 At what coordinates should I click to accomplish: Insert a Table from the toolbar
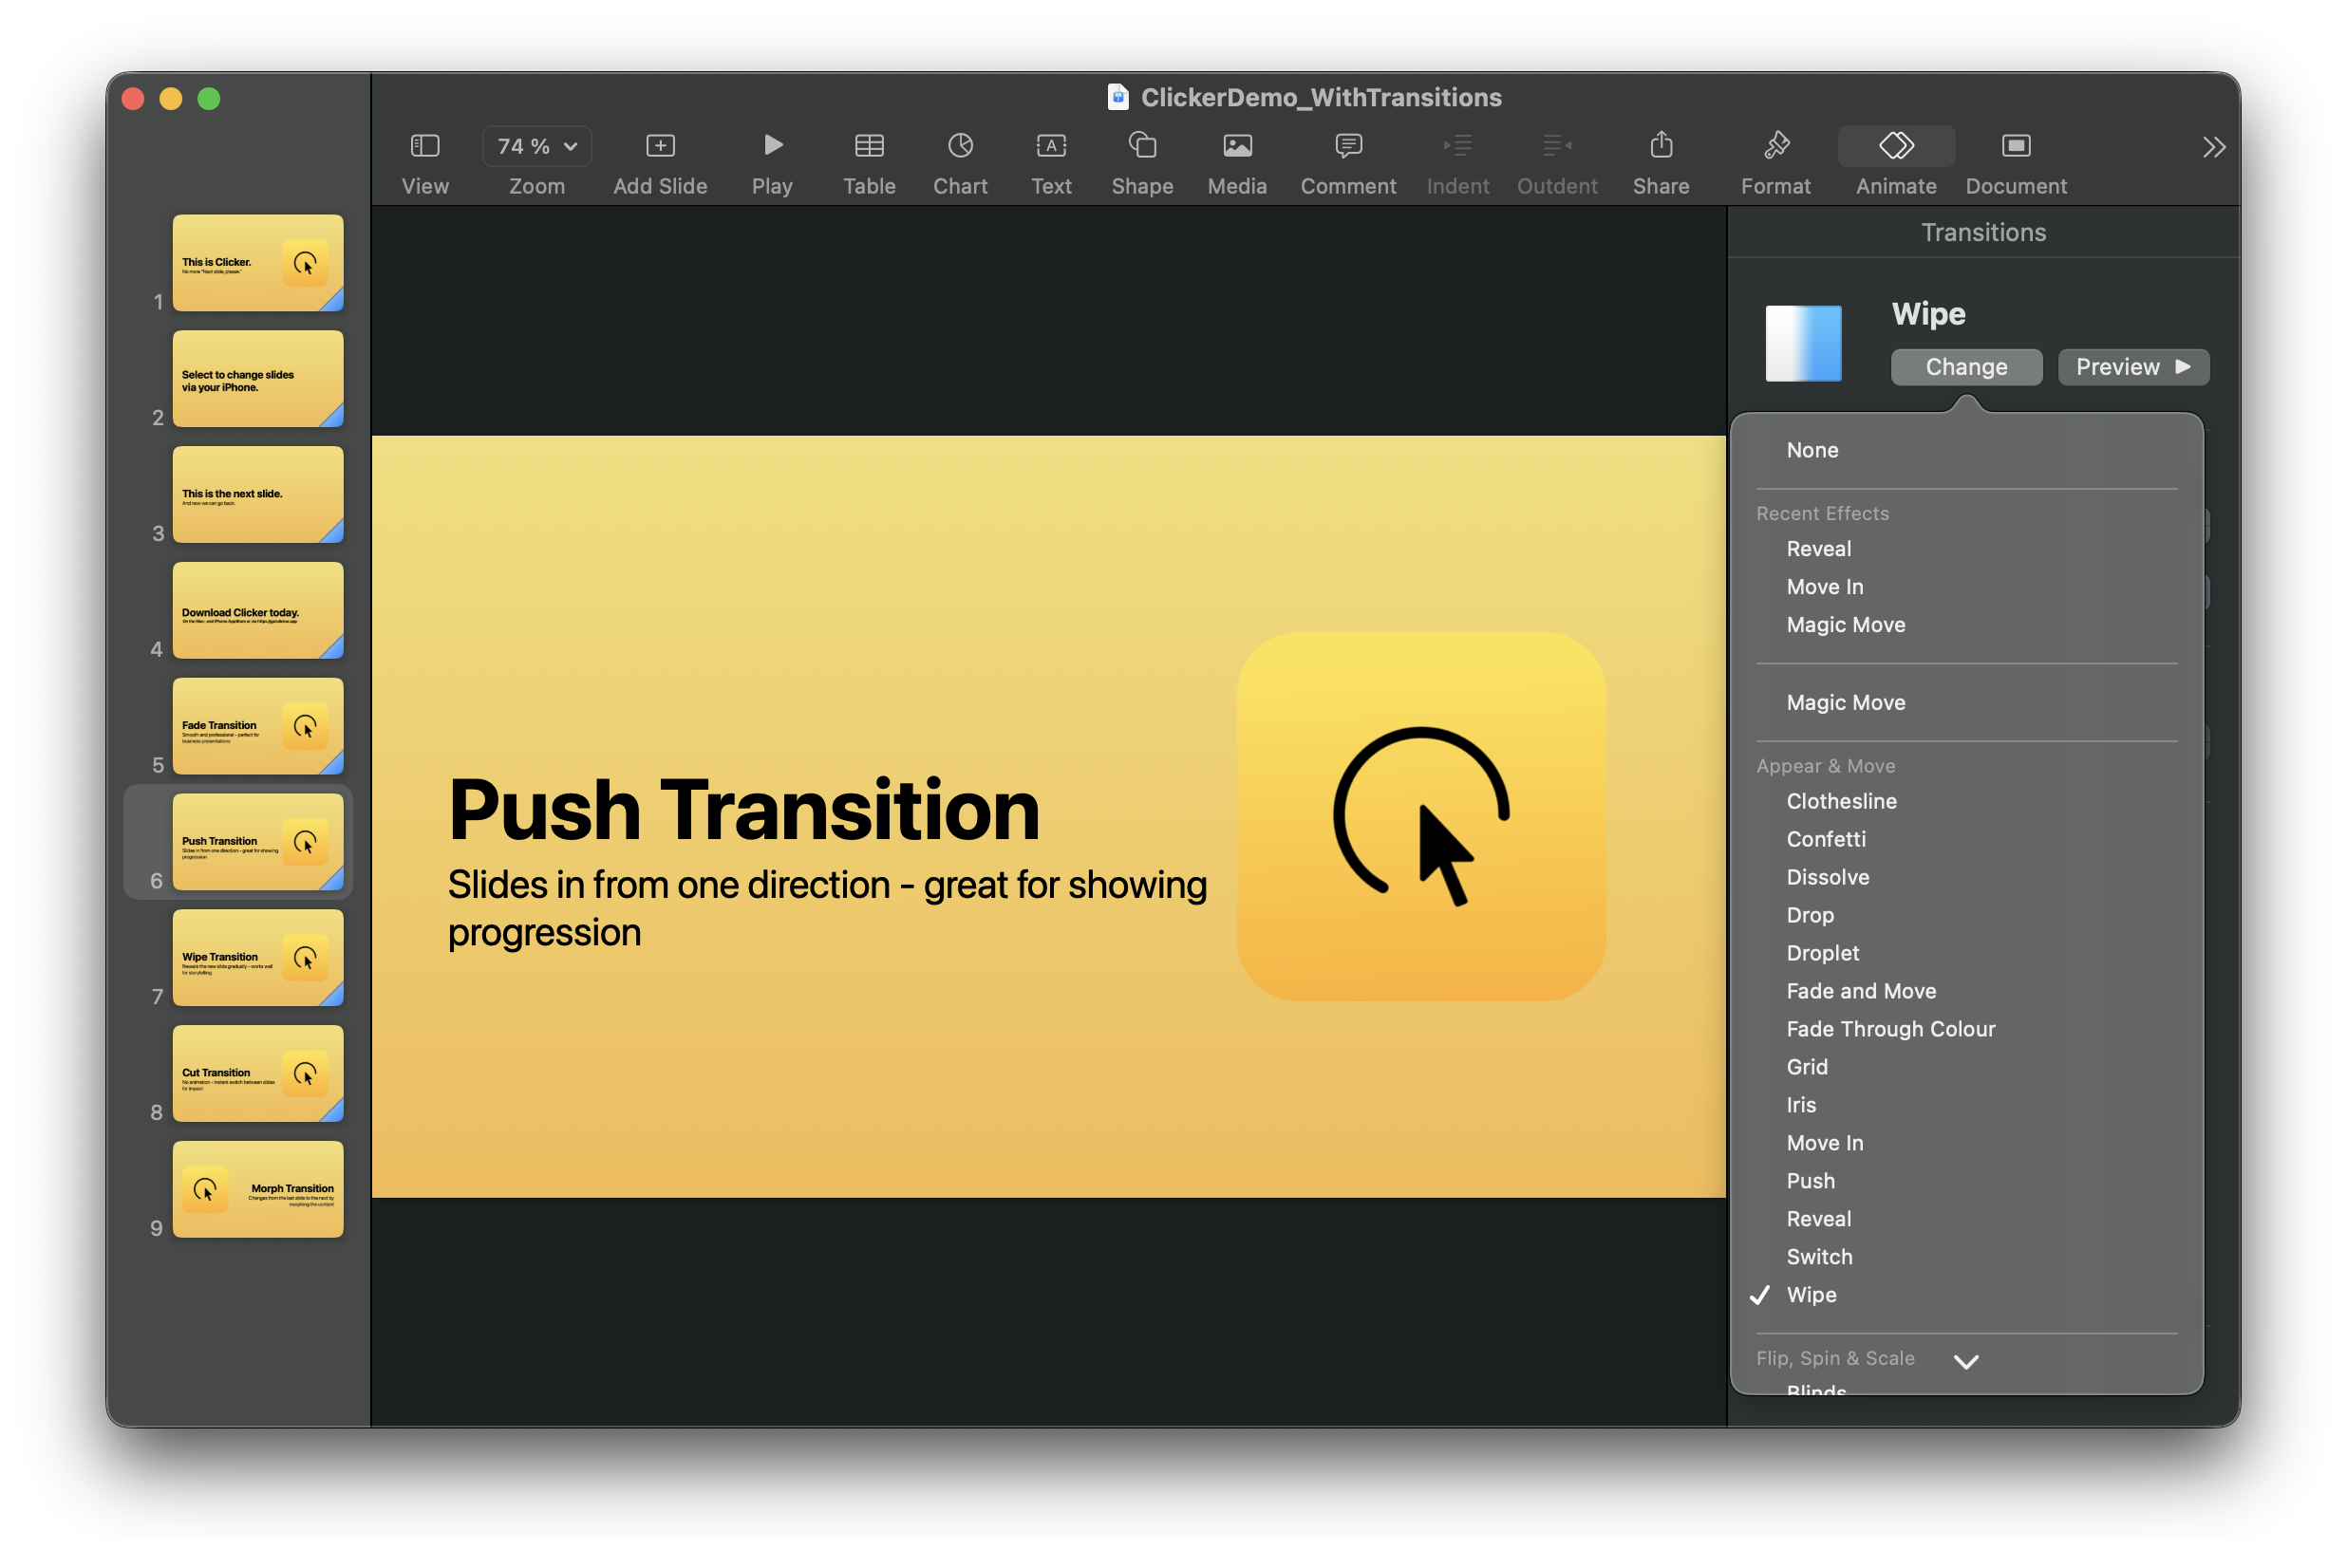[x=868, y=160]
